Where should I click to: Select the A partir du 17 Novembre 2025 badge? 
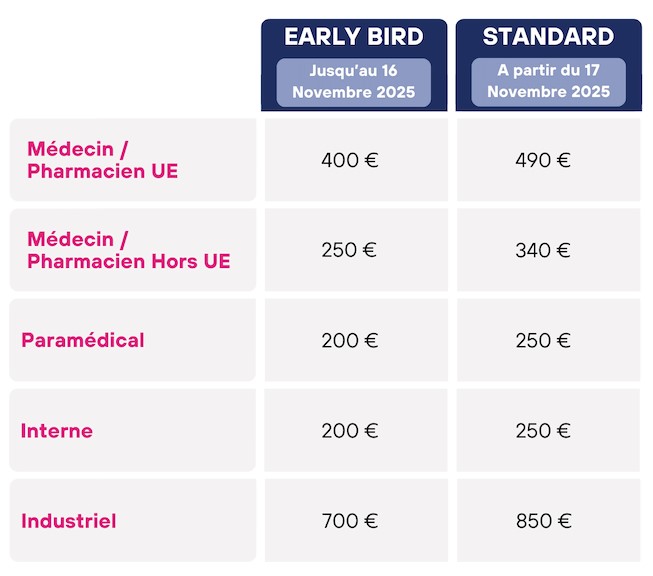pyautogui.click(x=548, y=82)
